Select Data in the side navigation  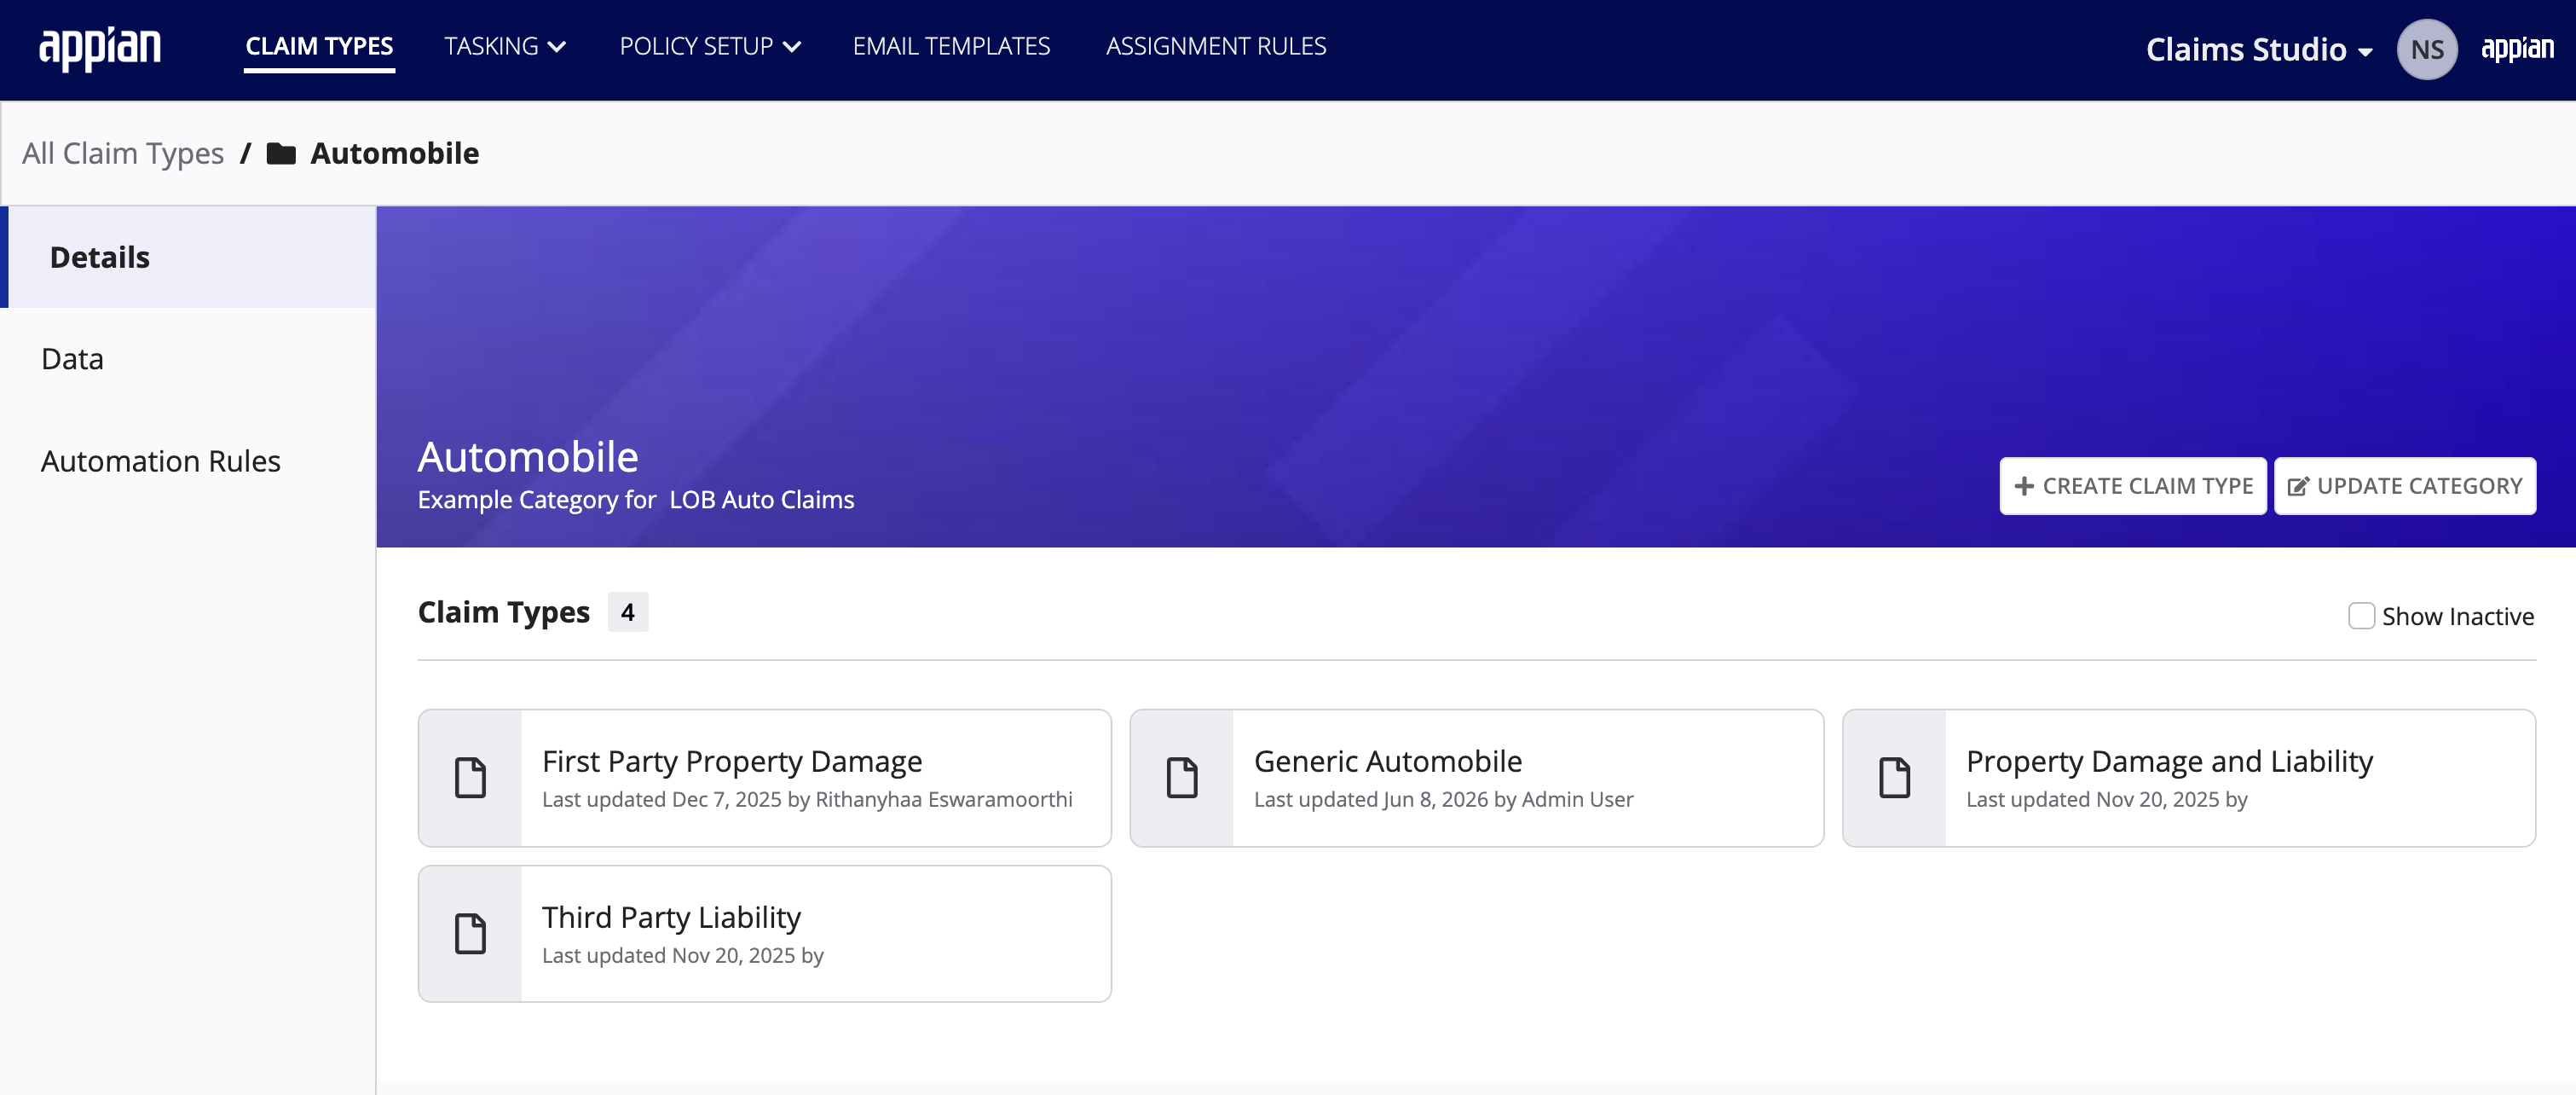(190, 359)
